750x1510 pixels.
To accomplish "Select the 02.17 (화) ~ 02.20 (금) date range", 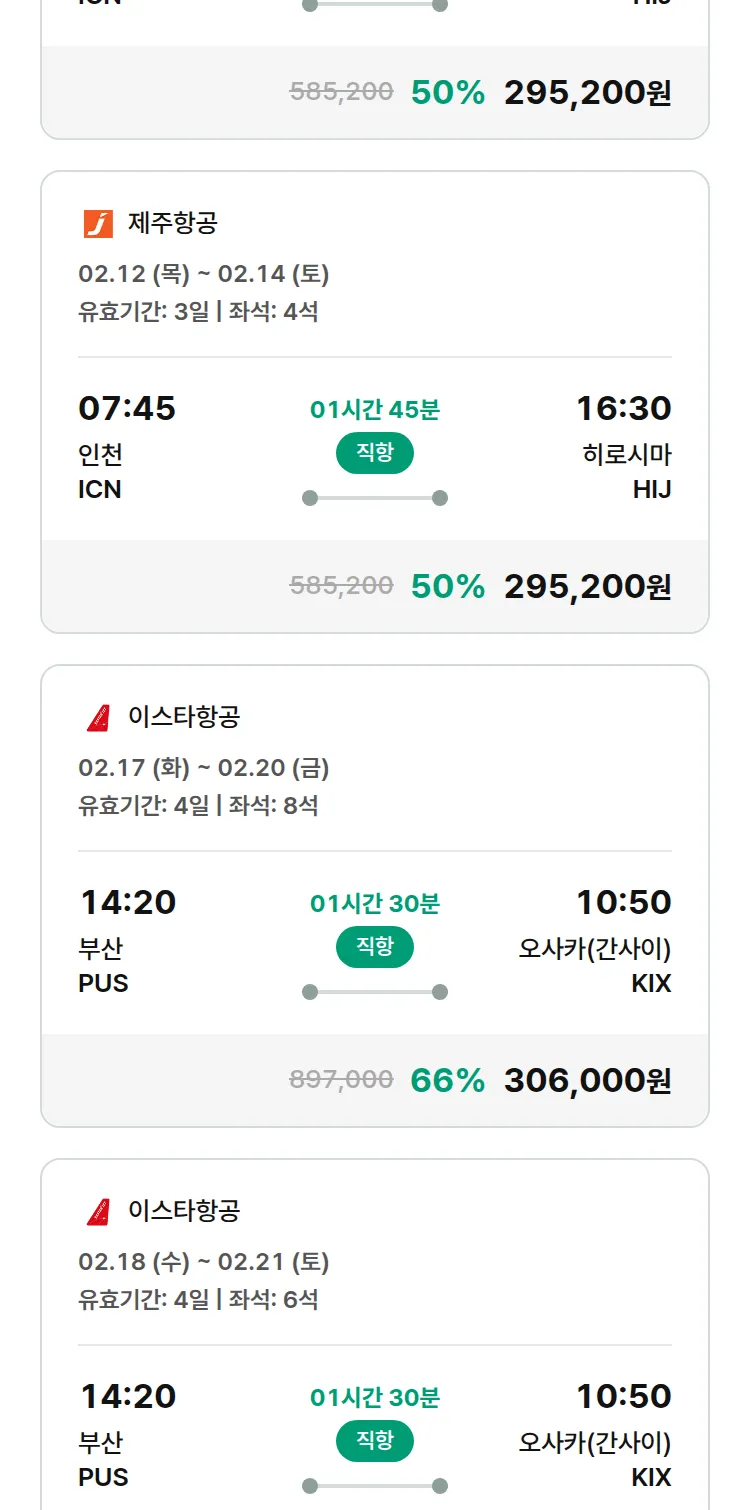I will point(204,768).
